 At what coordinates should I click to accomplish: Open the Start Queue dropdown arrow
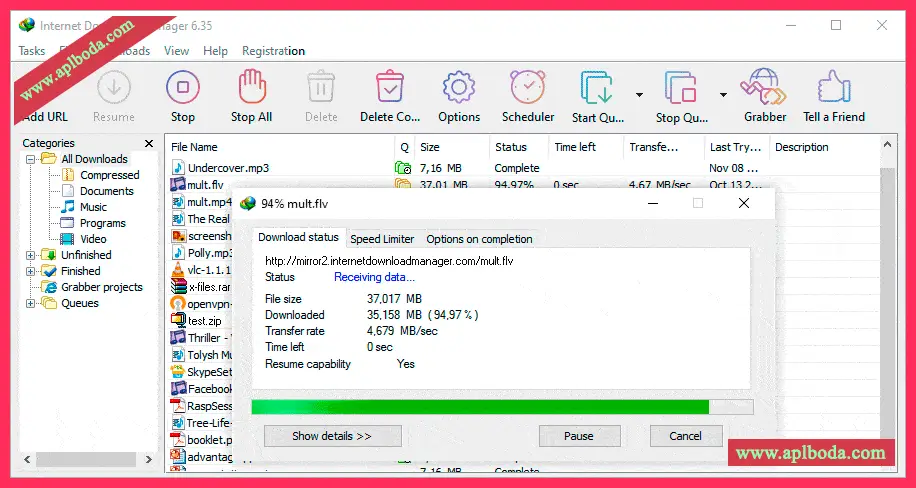(x=639, y=96)
